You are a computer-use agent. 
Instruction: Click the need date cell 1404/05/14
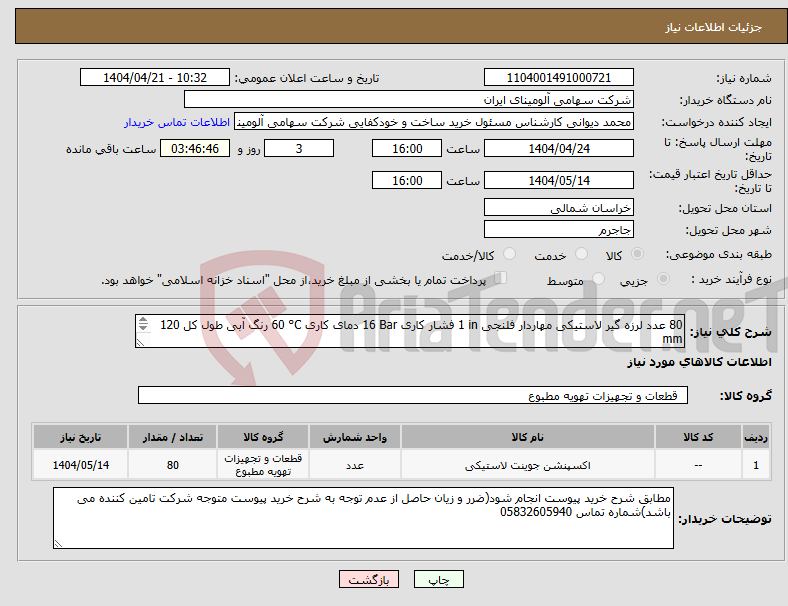pos(80,465)
